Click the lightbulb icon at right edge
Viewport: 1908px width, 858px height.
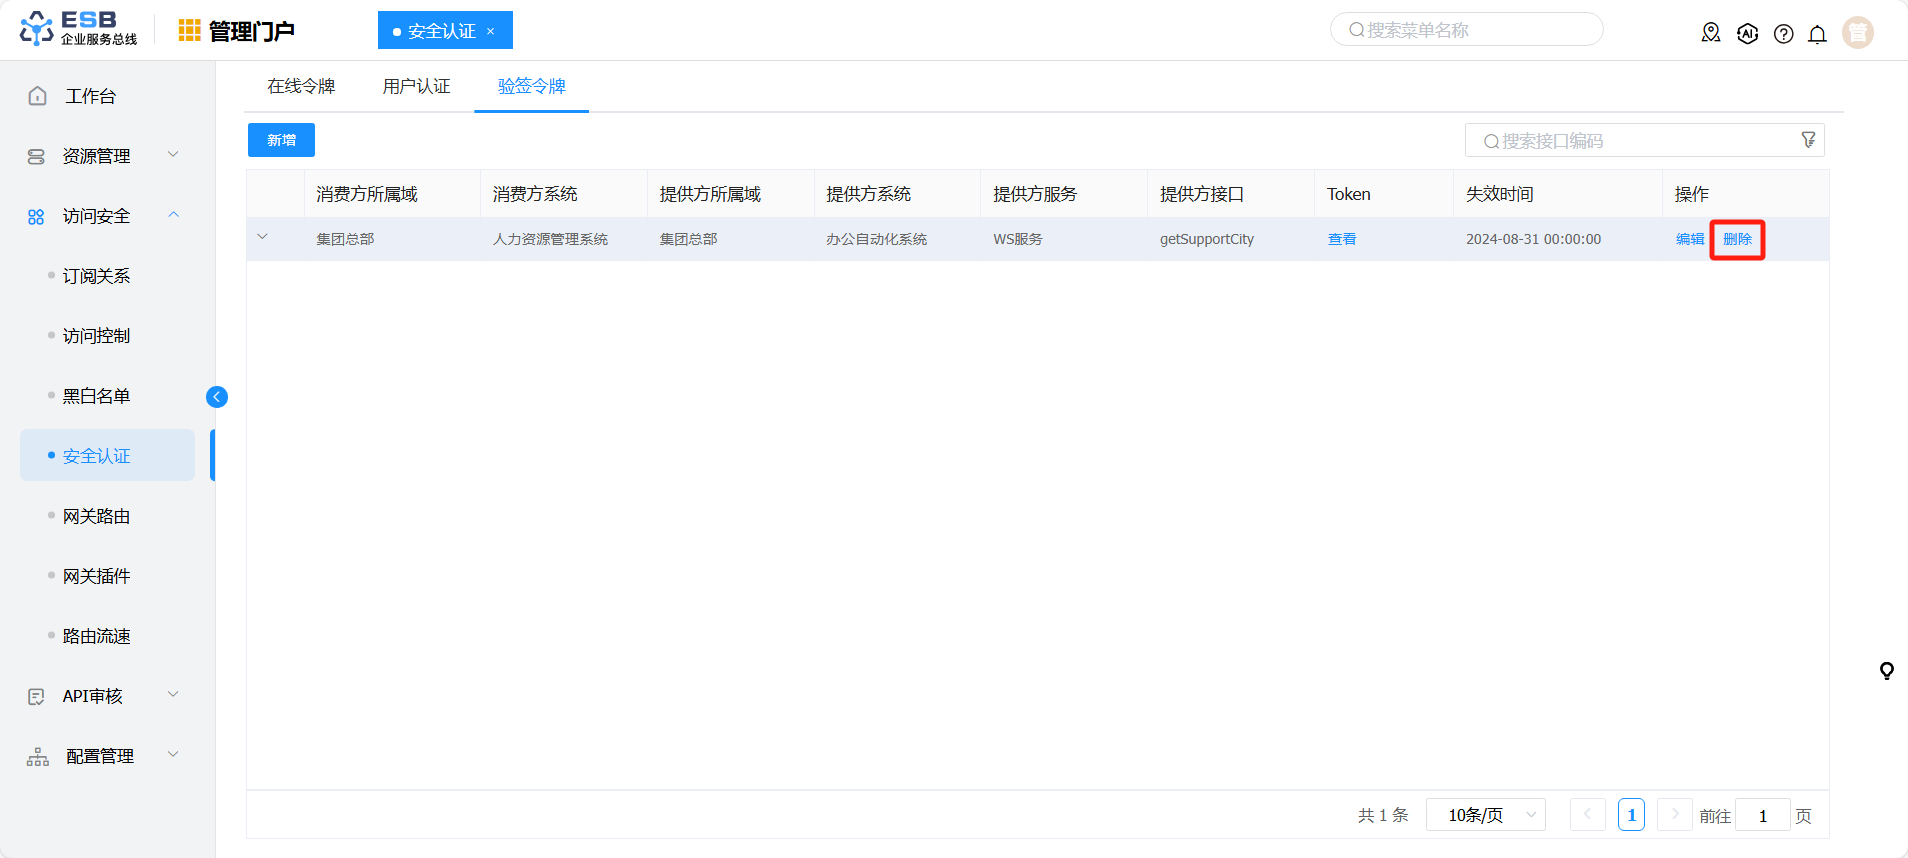pos(1886,671)
